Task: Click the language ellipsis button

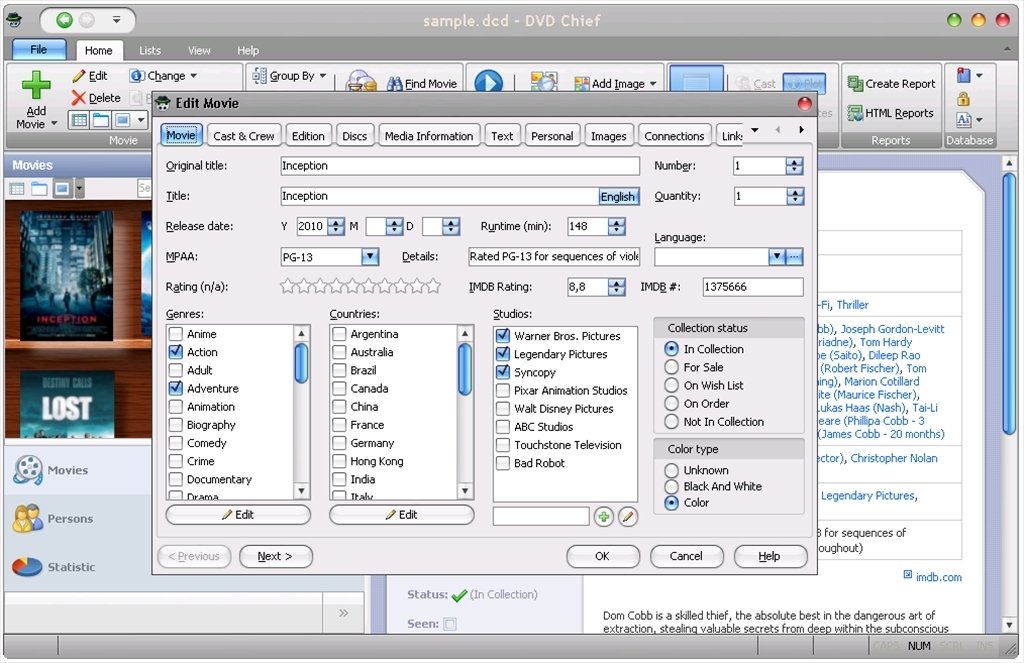Action: tap(794, 257)
